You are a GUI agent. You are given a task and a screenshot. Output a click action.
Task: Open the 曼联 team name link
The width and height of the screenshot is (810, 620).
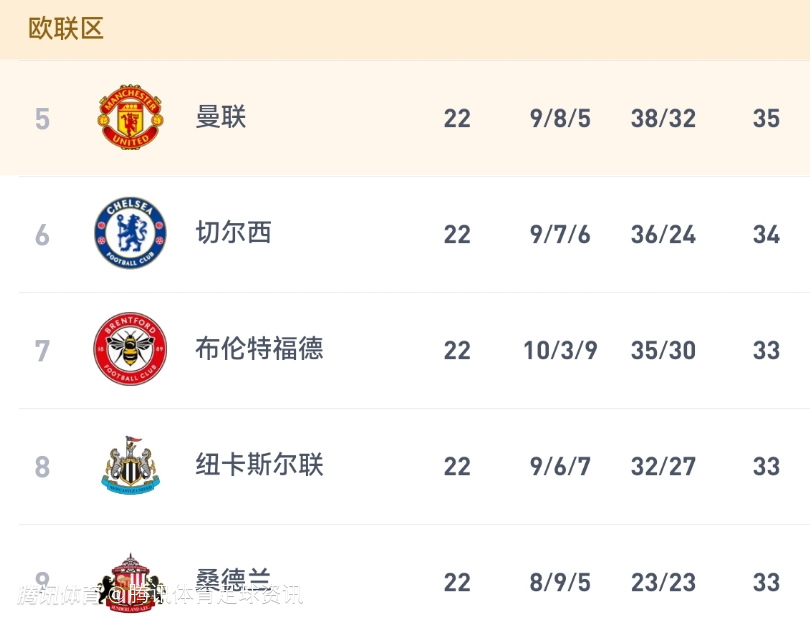[221, 117]
